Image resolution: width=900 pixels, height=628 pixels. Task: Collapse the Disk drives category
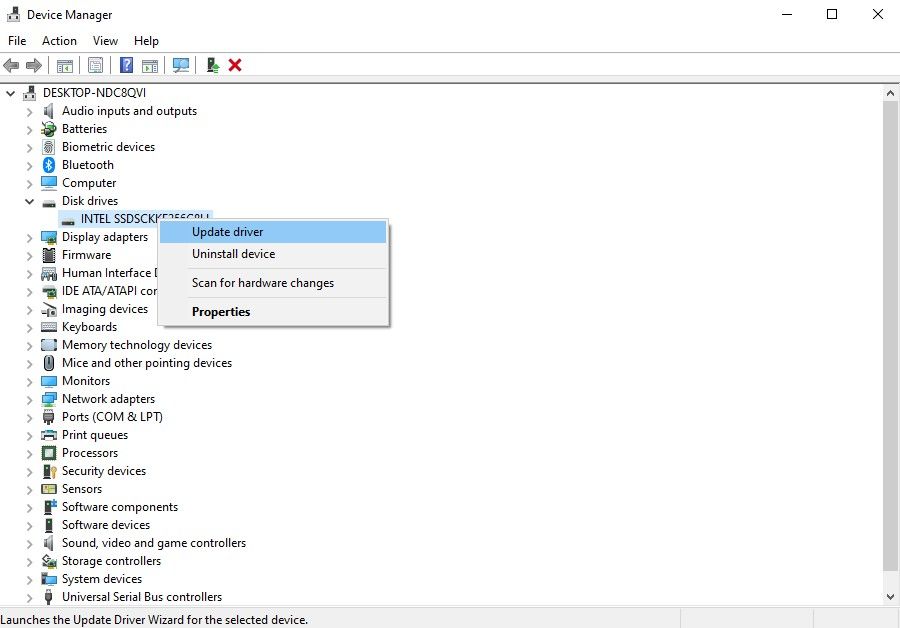pyautogui.click(x=29, y=201)
